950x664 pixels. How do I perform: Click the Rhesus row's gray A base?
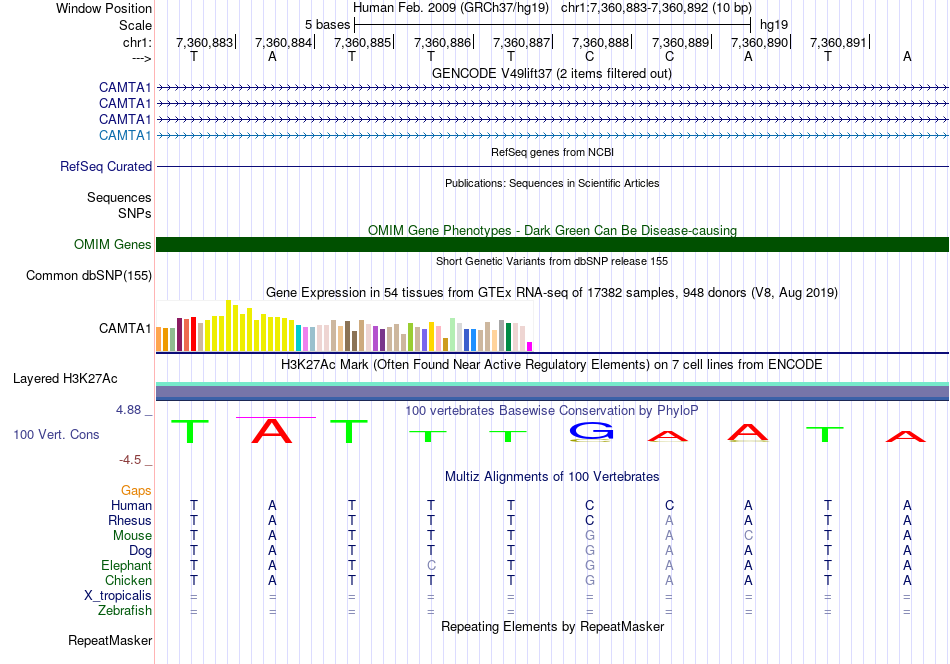tap(669, 520)
